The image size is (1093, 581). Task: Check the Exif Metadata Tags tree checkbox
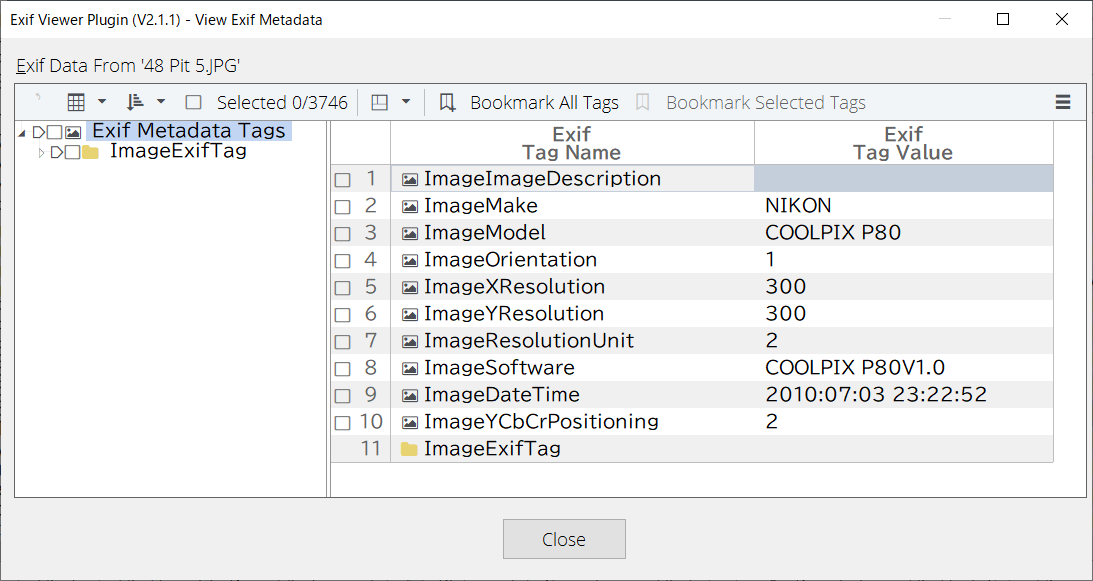pyautogui.click(x=54, y=132)
